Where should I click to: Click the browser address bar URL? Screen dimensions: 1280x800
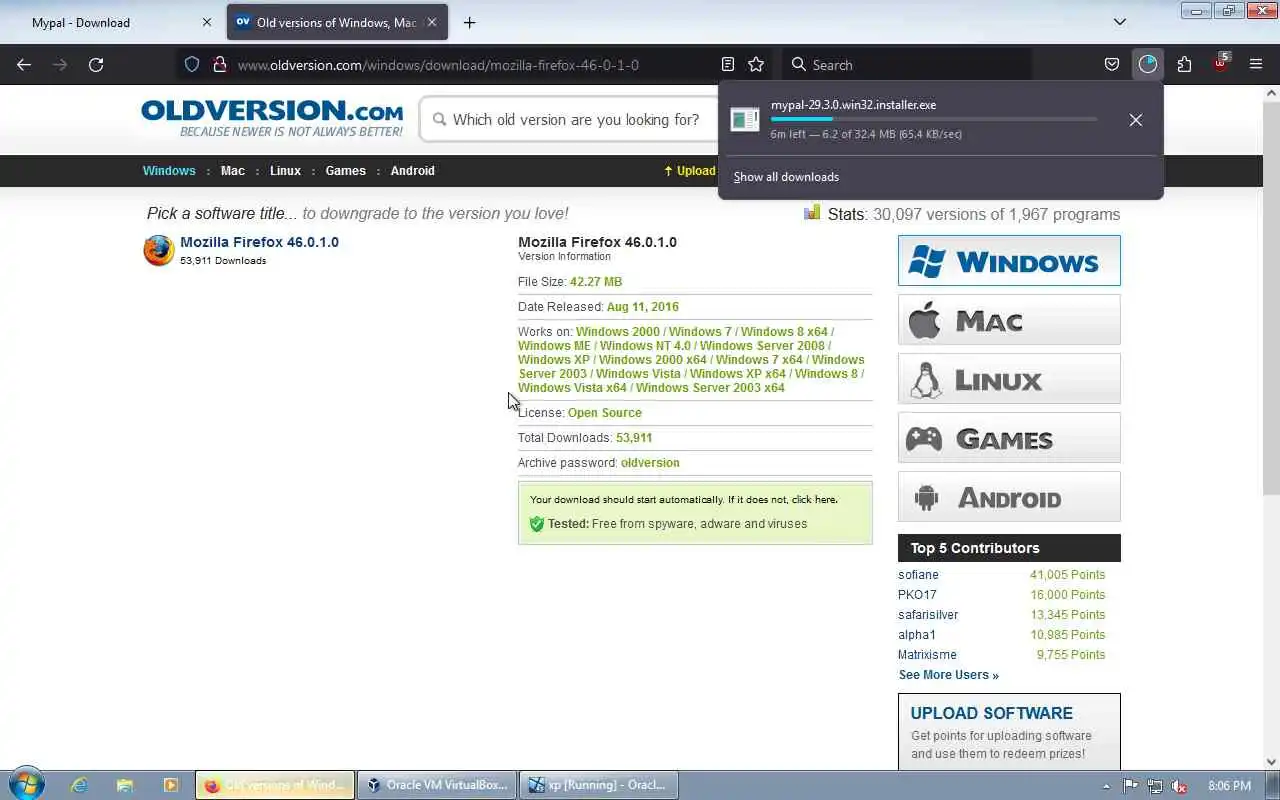pyautogui.click(x=438, y=65)
